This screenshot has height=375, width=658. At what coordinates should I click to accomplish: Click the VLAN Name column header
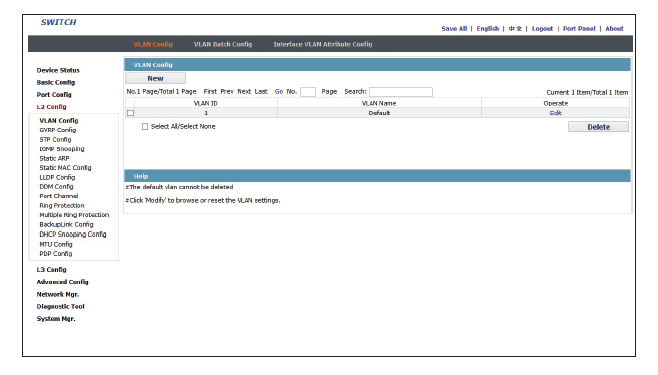pos(379,103)
